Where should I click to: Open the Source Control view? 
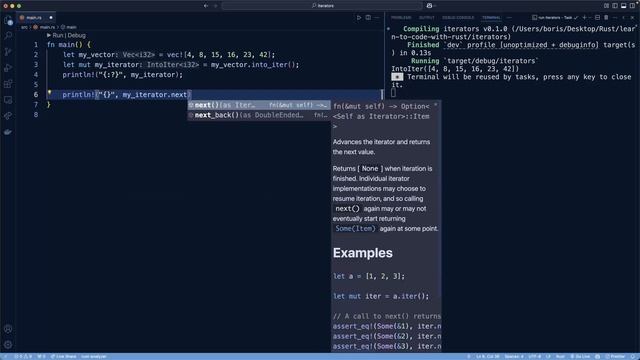click(x=8, y=52)
